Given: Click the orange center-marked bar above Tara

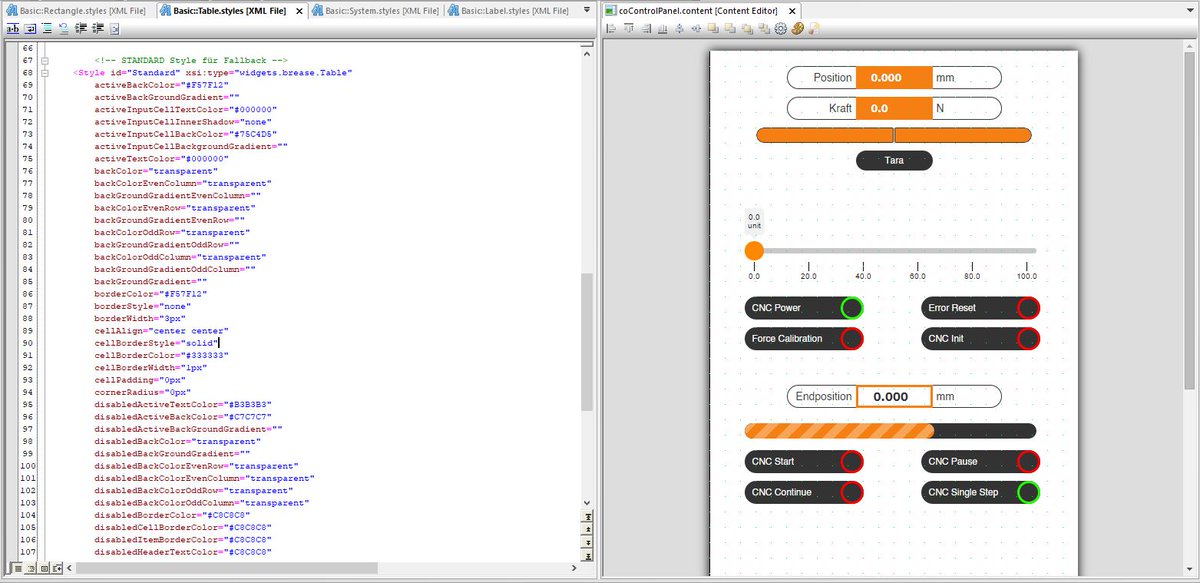Looking at the screenshot, I should point(894,135).
